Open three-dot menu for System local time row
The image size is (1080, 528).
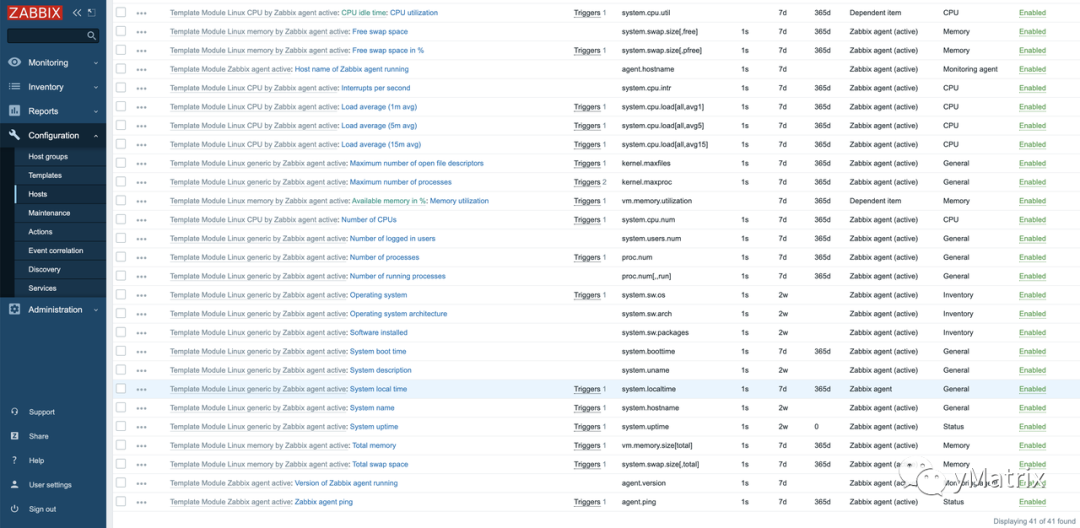(141, 389)
